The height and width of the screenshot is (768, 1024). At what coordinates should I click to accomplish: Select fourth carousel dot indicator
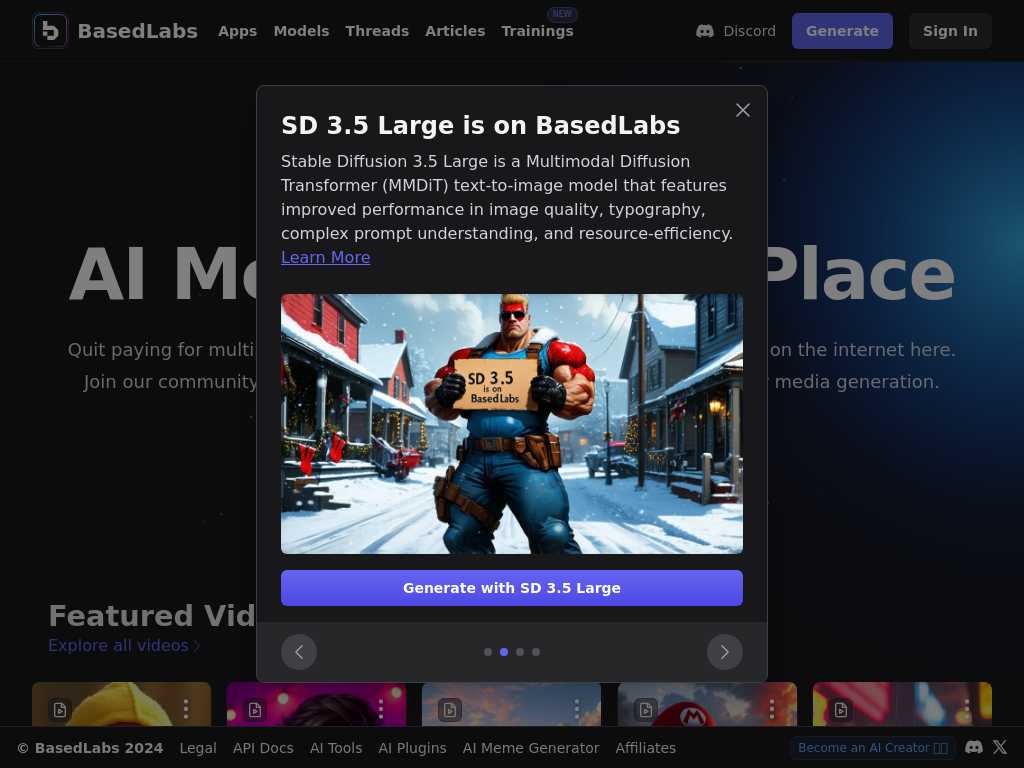(x=536, y=652)
